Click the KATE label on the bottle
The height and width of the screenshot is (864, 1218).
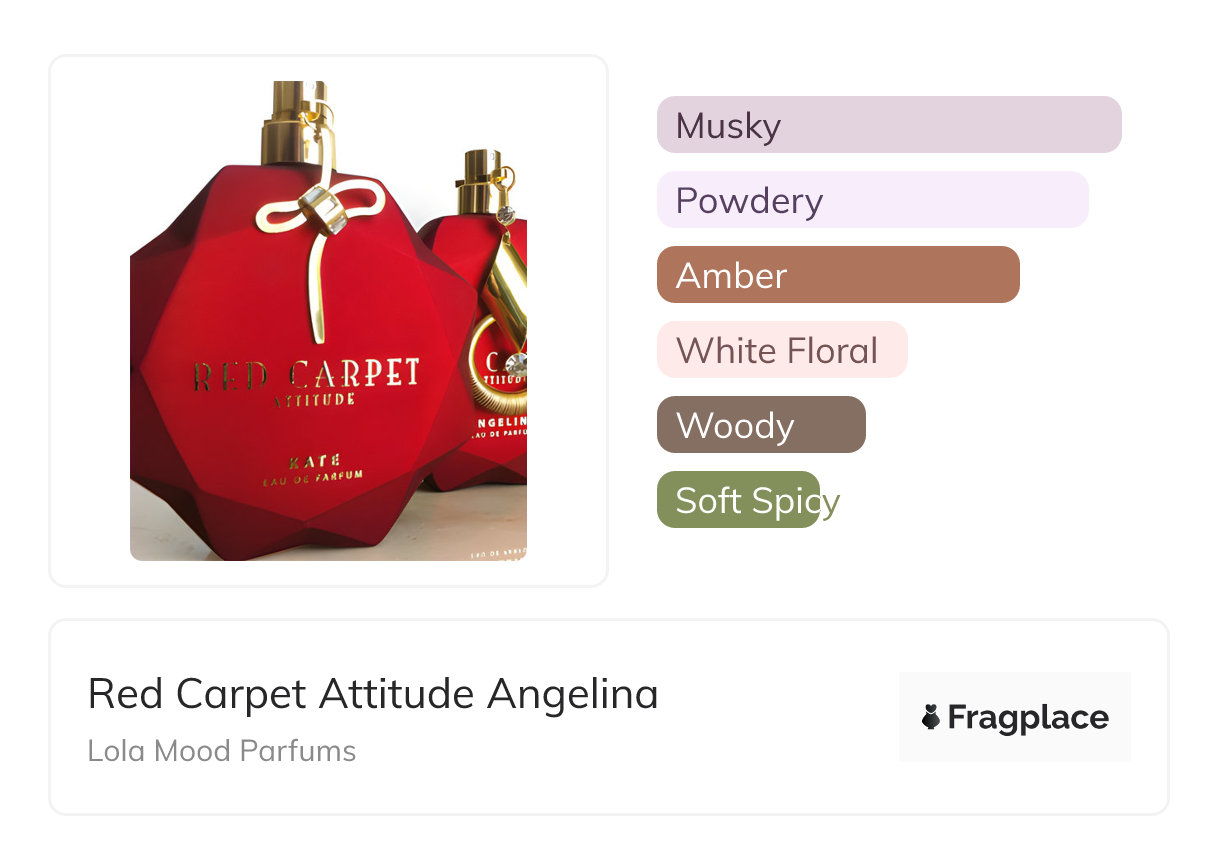[x=313, y=461]
